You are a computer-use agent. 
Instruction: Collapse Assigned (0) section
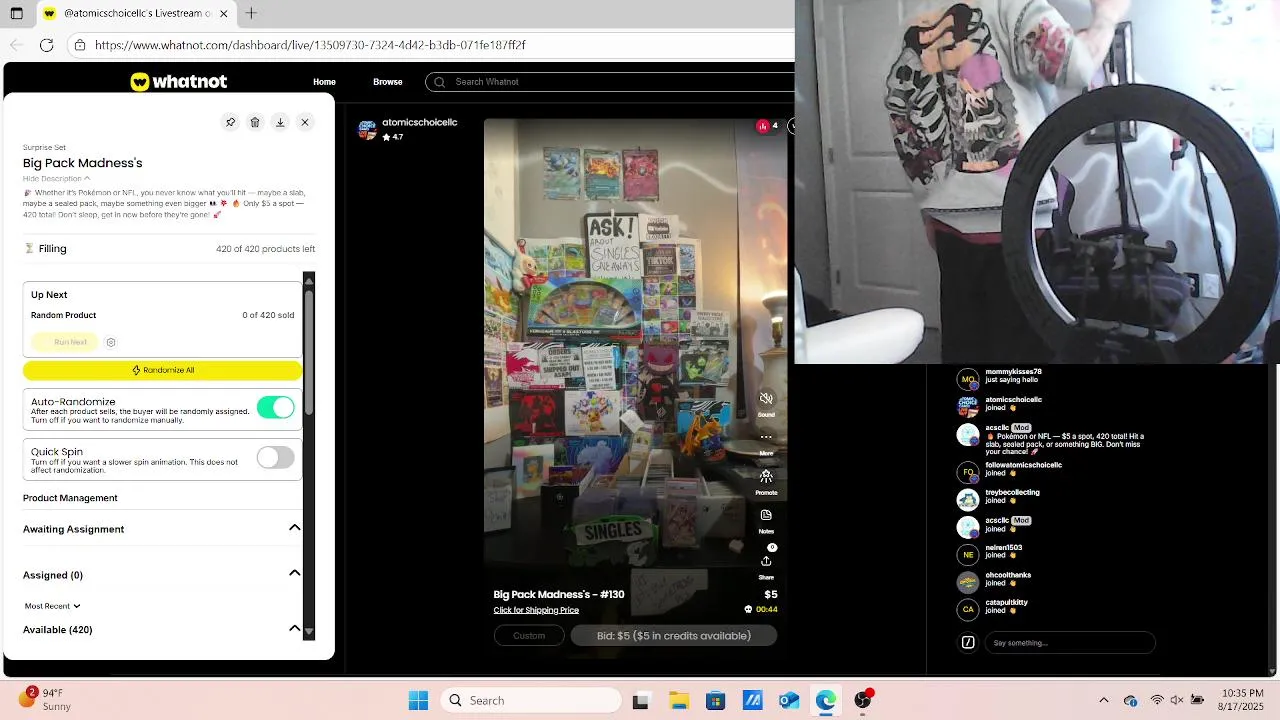tap(294, 574)
